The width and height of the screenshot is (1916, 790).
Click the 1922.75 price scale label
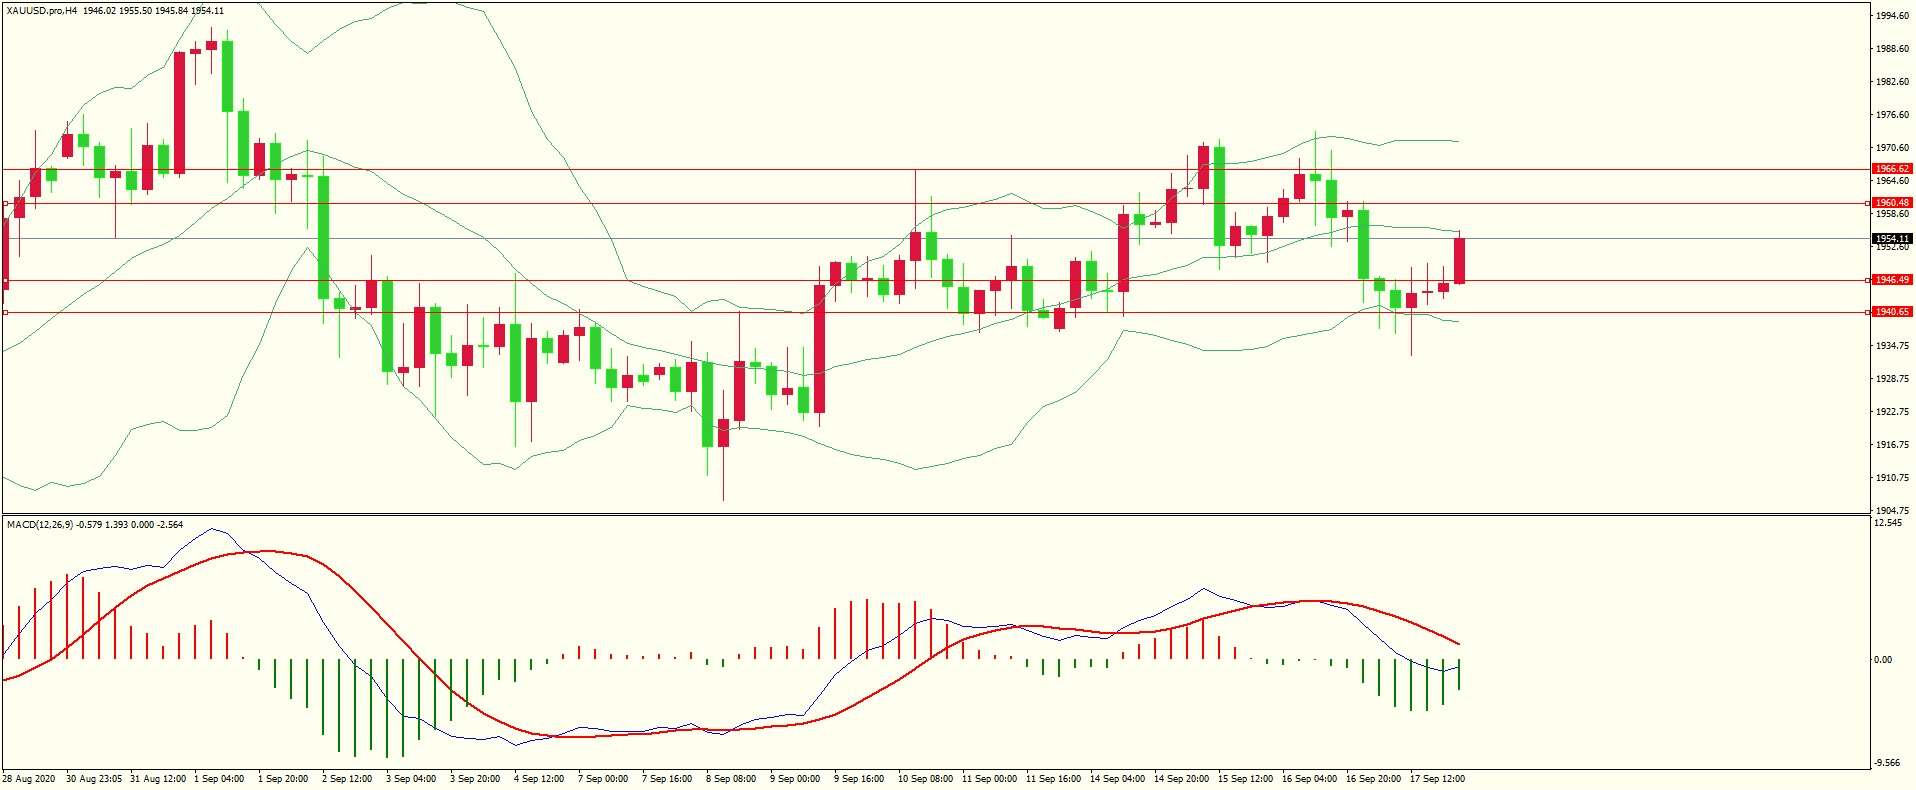click(1893, 411)
